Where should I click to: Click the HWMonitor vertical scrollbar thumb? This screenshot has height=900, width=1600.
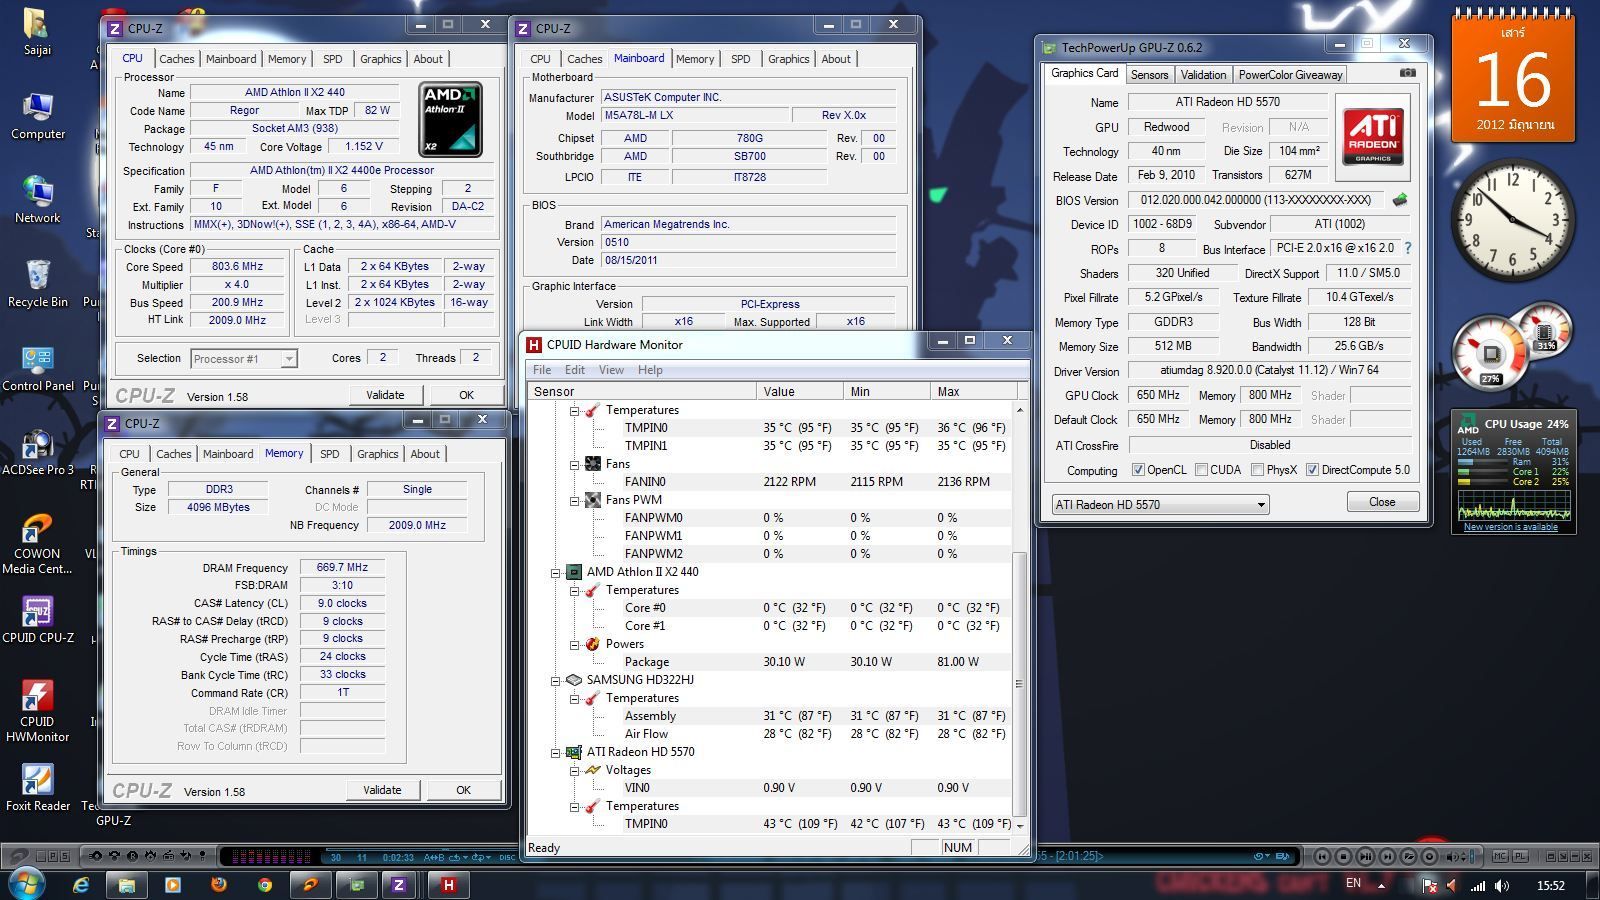1019,684
